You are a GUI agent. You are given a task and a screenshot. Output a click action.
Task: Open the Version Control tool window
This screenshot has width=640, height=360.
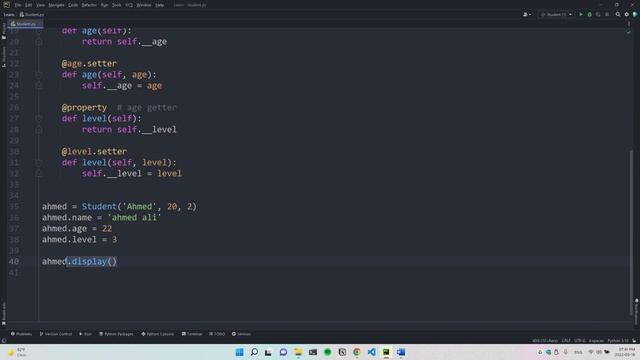pyautogui.click(x=56, y=334)
